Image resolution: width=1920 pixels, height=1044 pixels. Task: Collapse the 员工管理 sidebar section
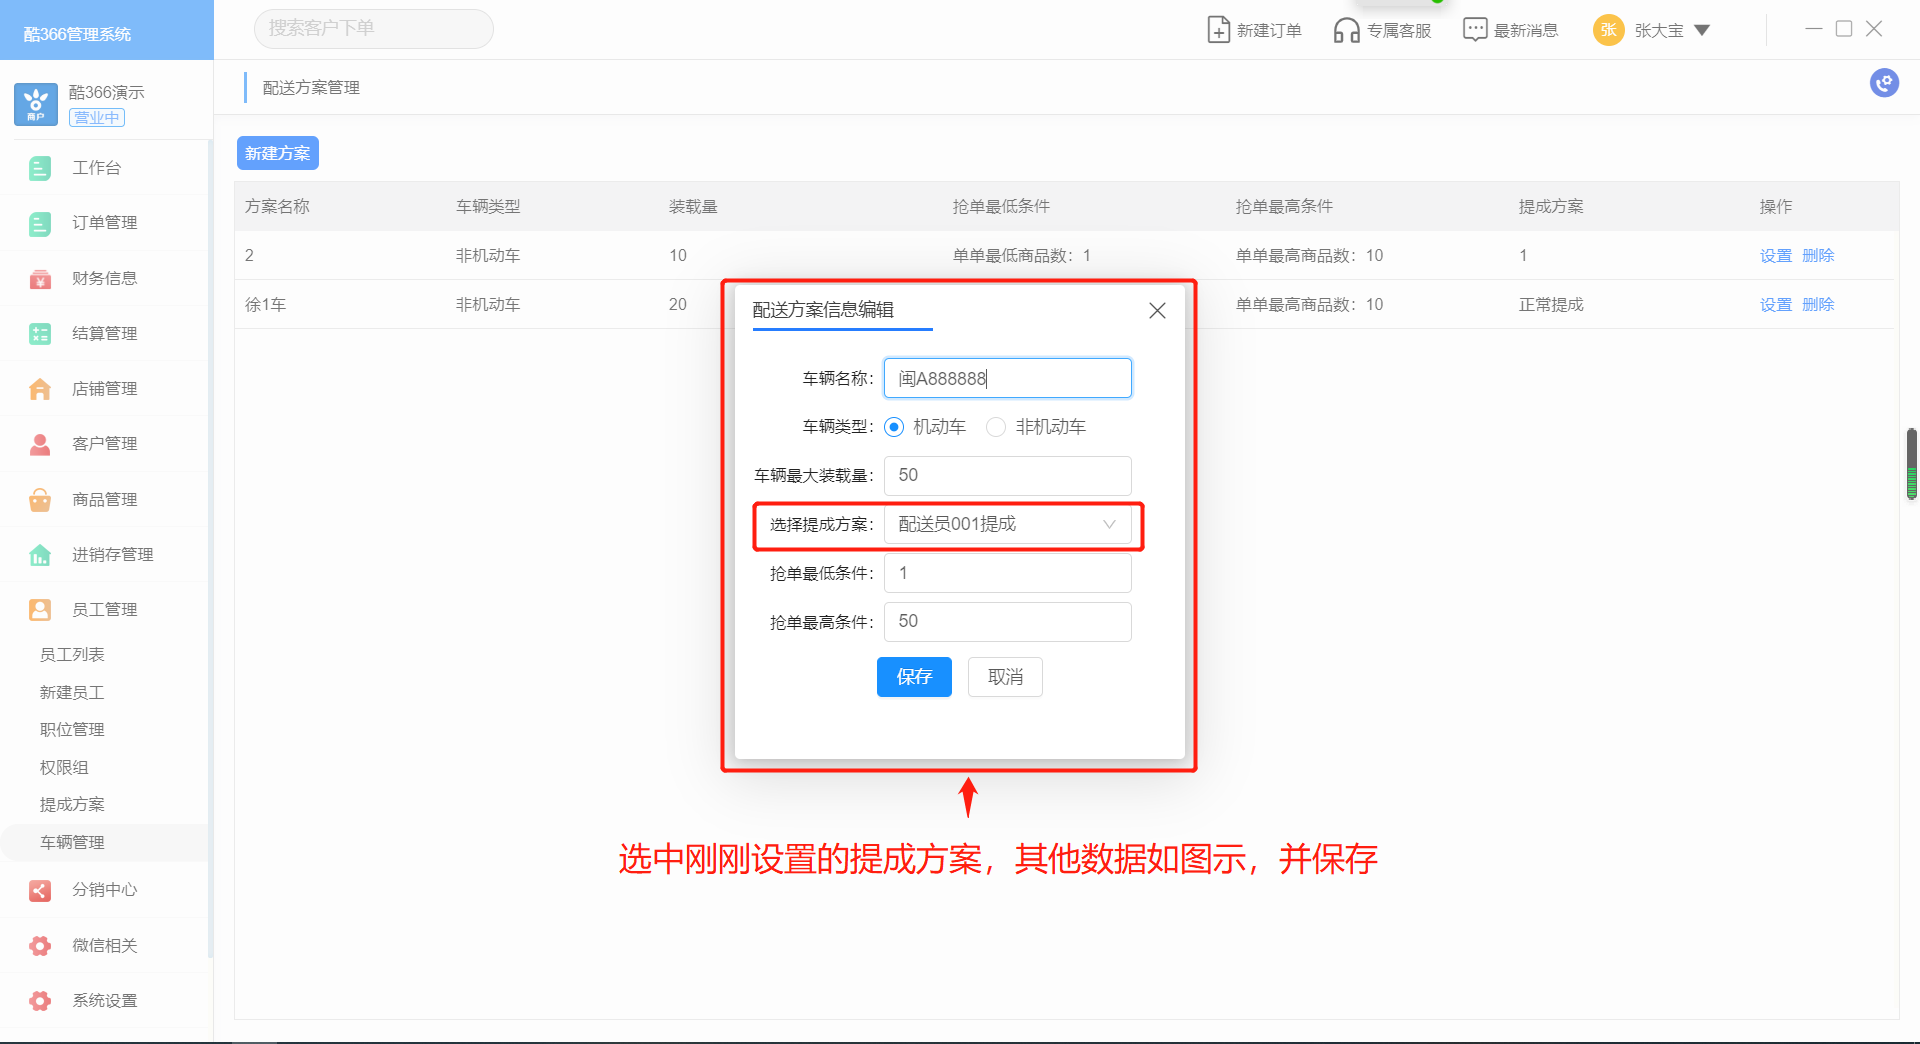pyautogui.click(x=104, y=610)
